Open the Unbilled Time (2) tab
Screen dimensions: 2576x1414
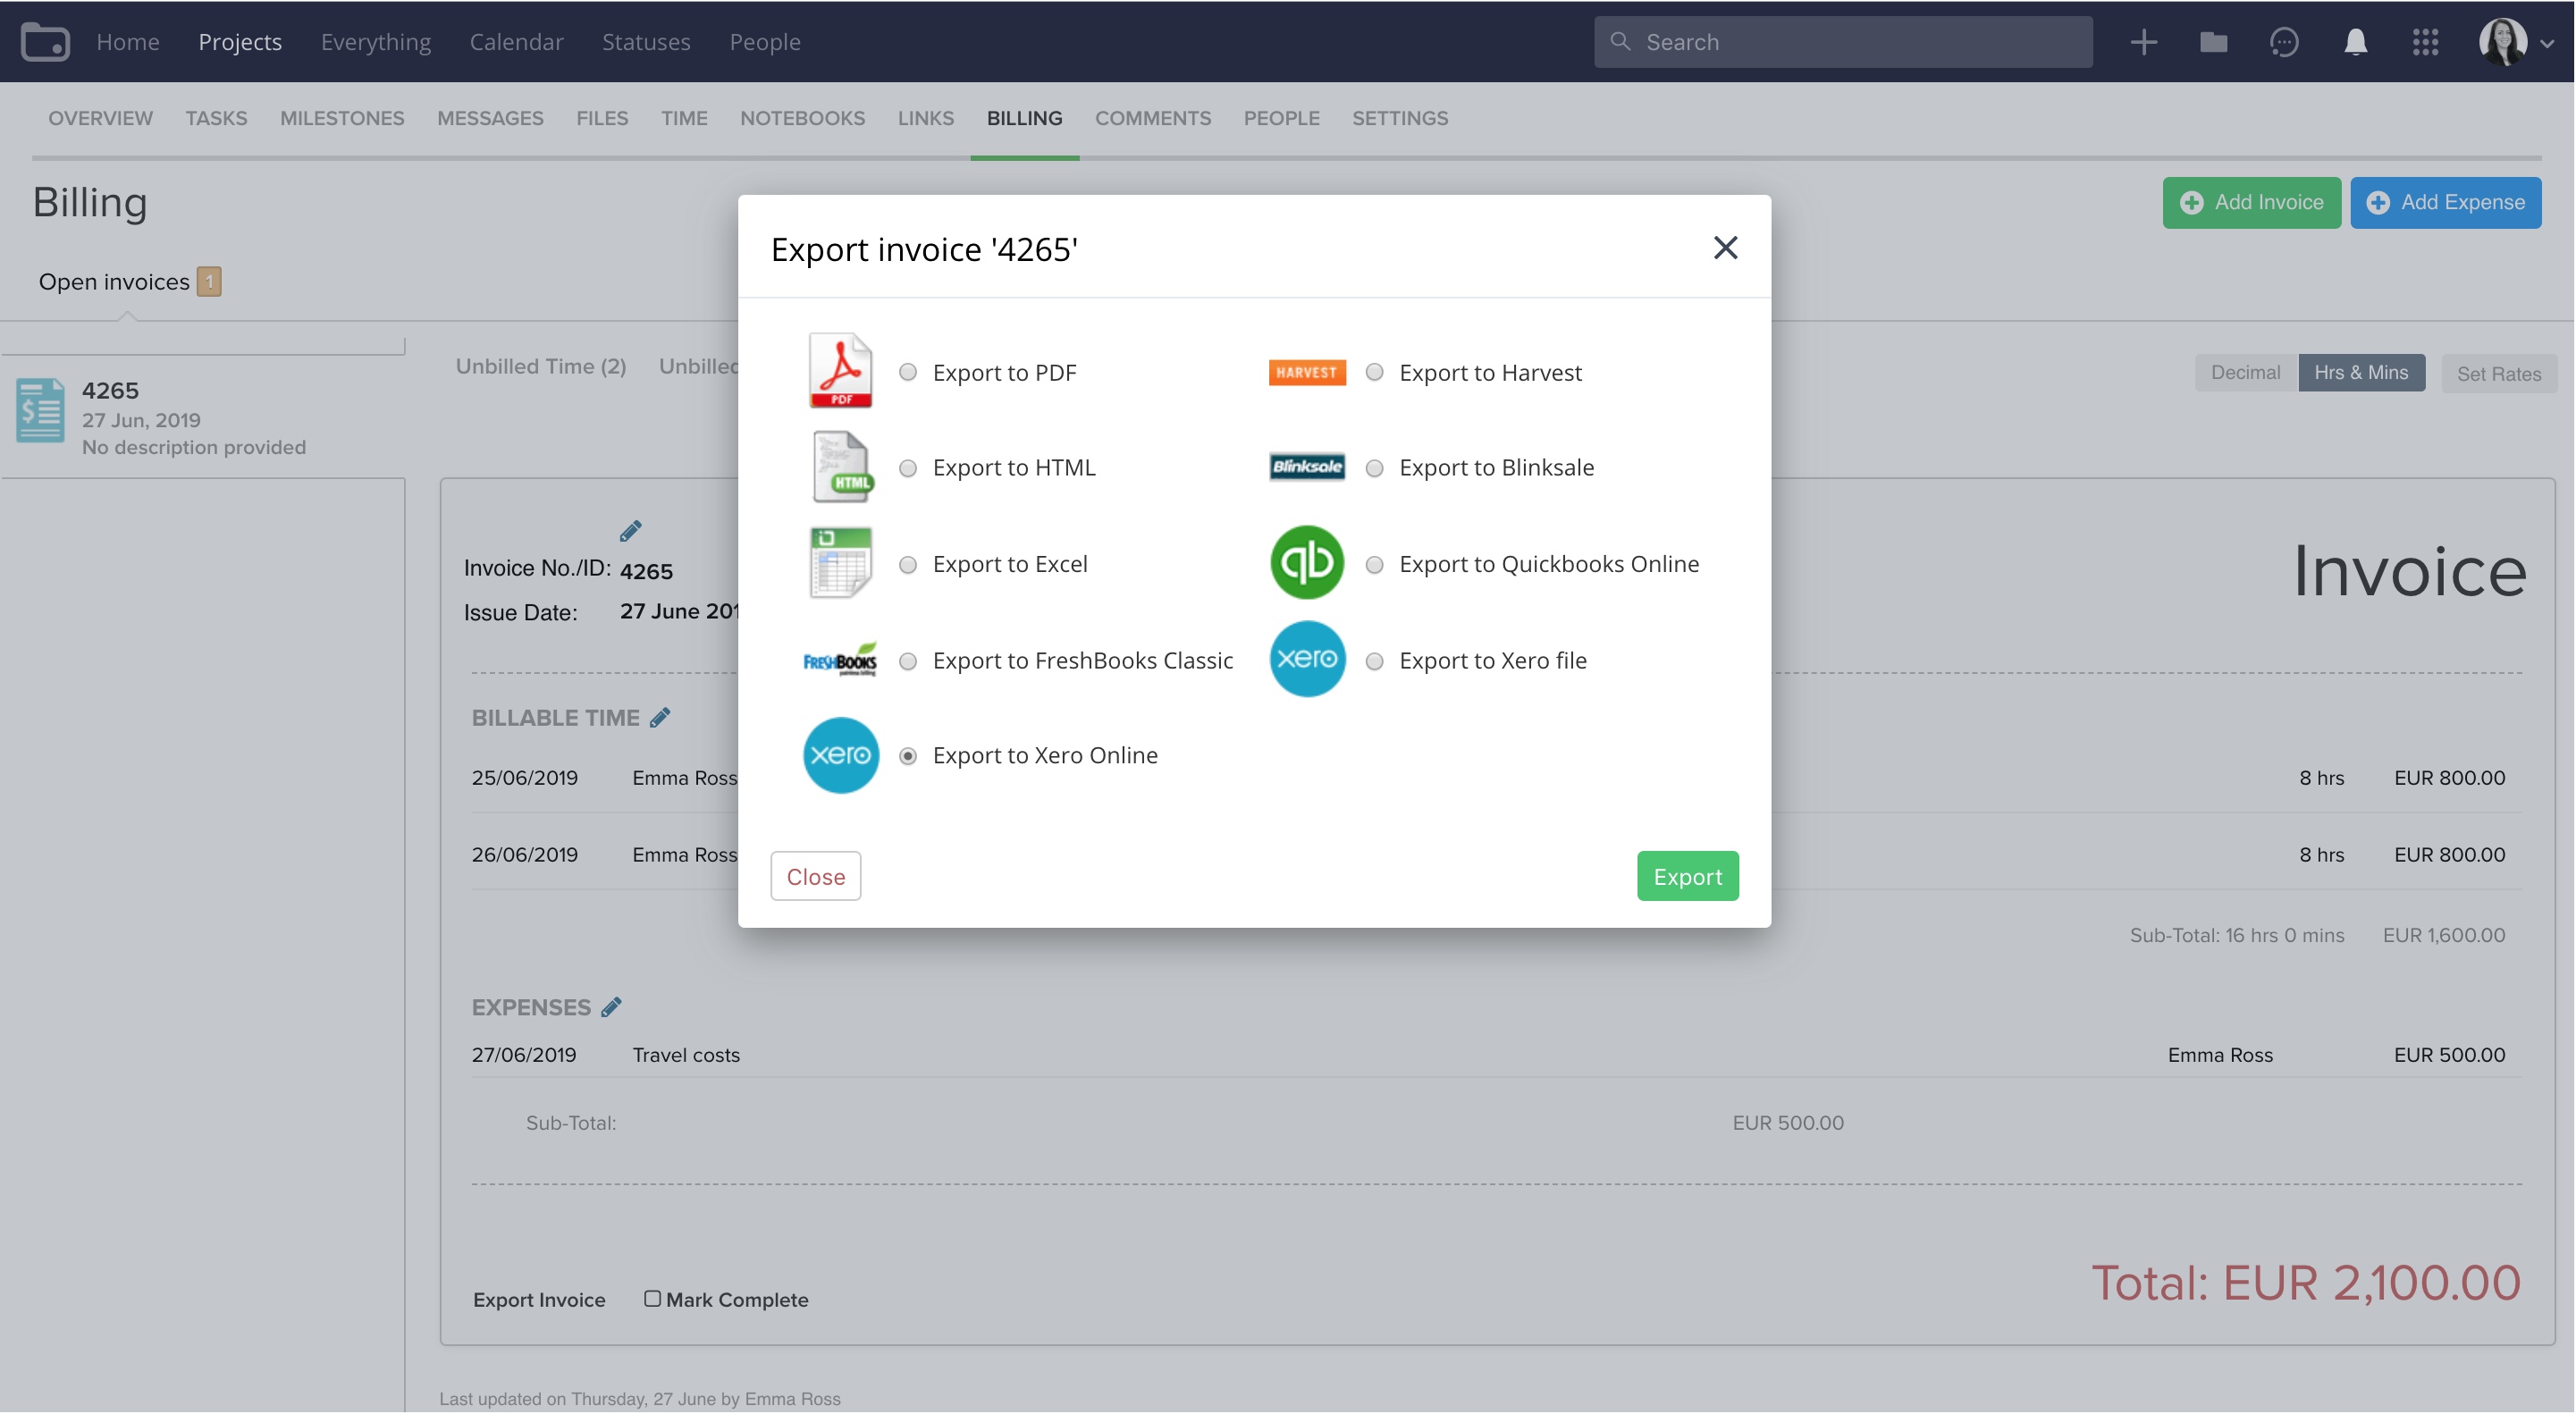click(541, 366)
